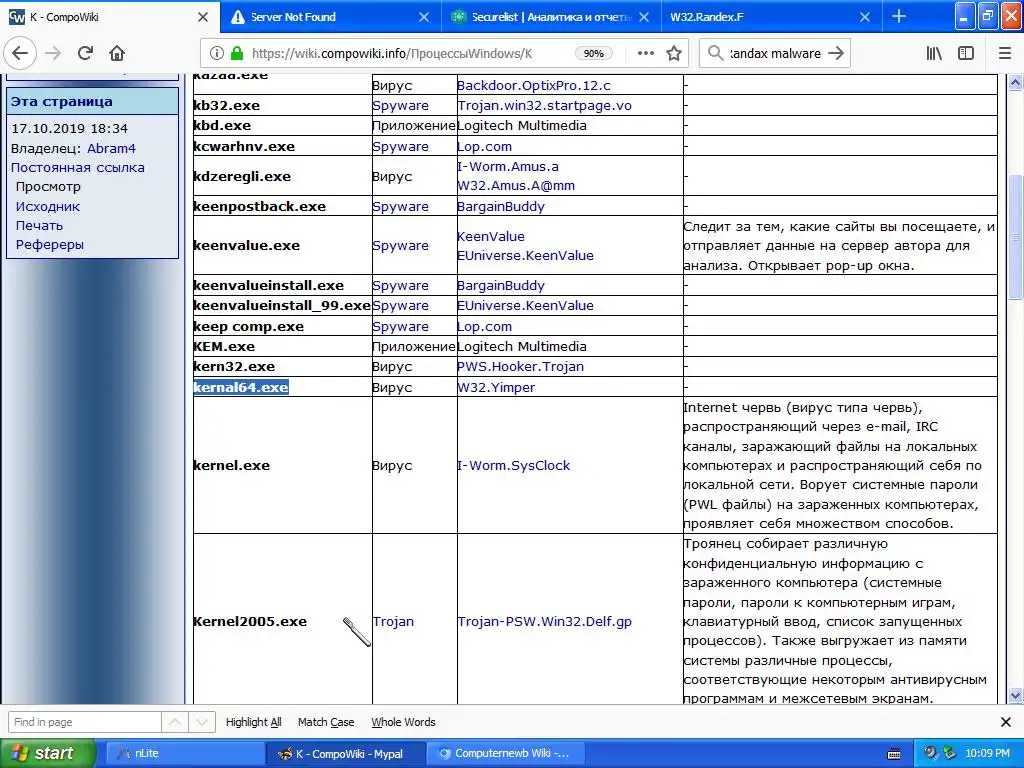Image resolution: width=1024 pixels, height=768 pixels.
Task: Click the Просмотр sidebar item
Action: (x=48, y=186)
